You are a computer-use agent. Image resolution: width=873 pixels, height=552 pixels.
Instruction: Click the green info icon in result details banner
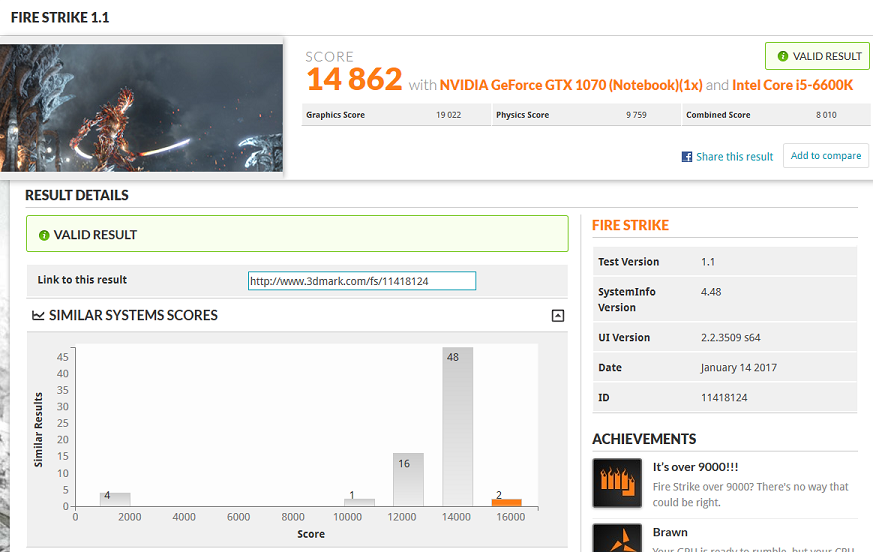(44, 235)
